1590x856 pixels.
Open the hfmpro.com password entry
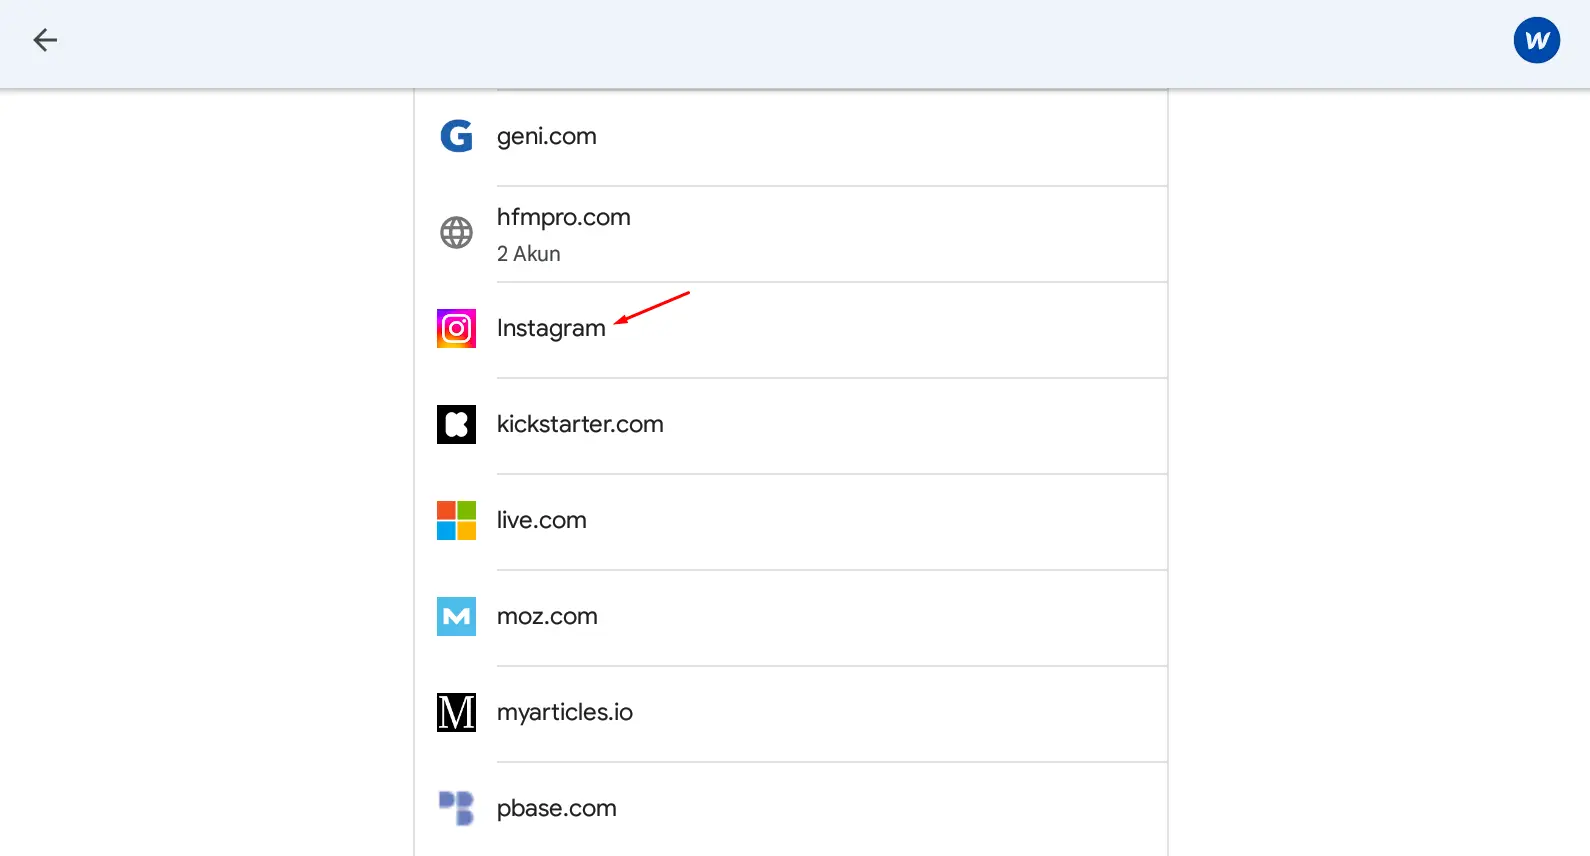791,234
